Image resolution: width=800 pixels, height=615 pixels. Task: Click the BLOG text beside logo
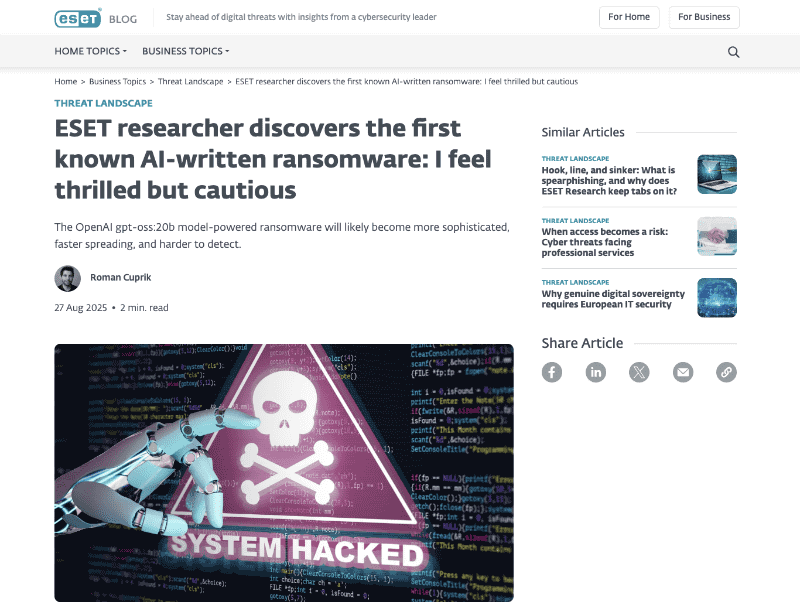click(123, 19)
